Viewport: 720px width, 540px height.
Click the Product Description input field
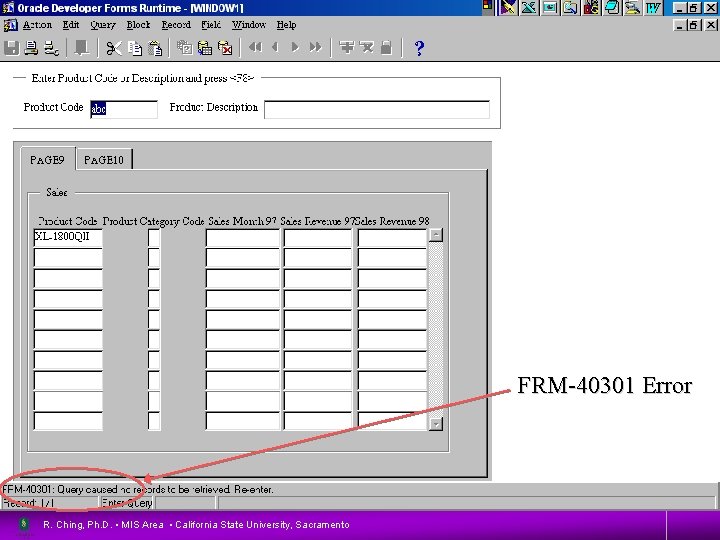point(377,109)
